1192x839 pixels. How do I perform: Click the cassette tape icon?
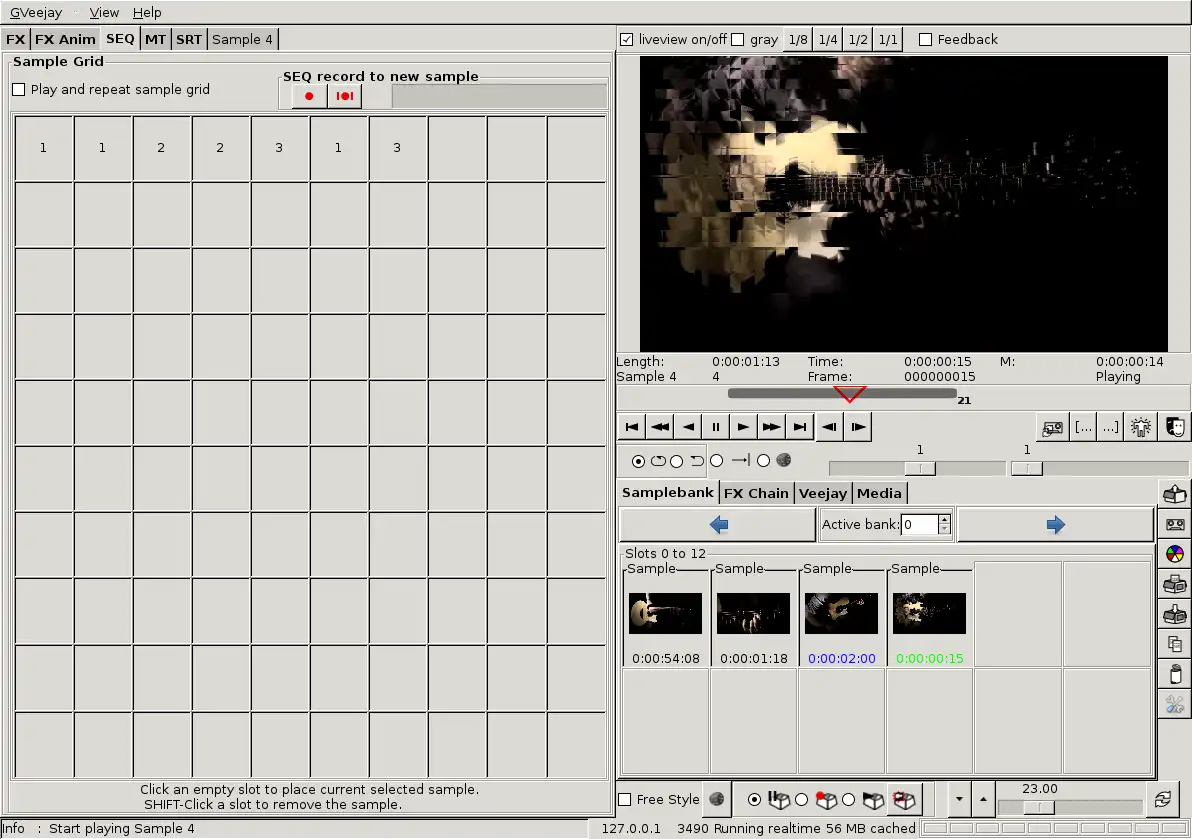pos(1175,524)
